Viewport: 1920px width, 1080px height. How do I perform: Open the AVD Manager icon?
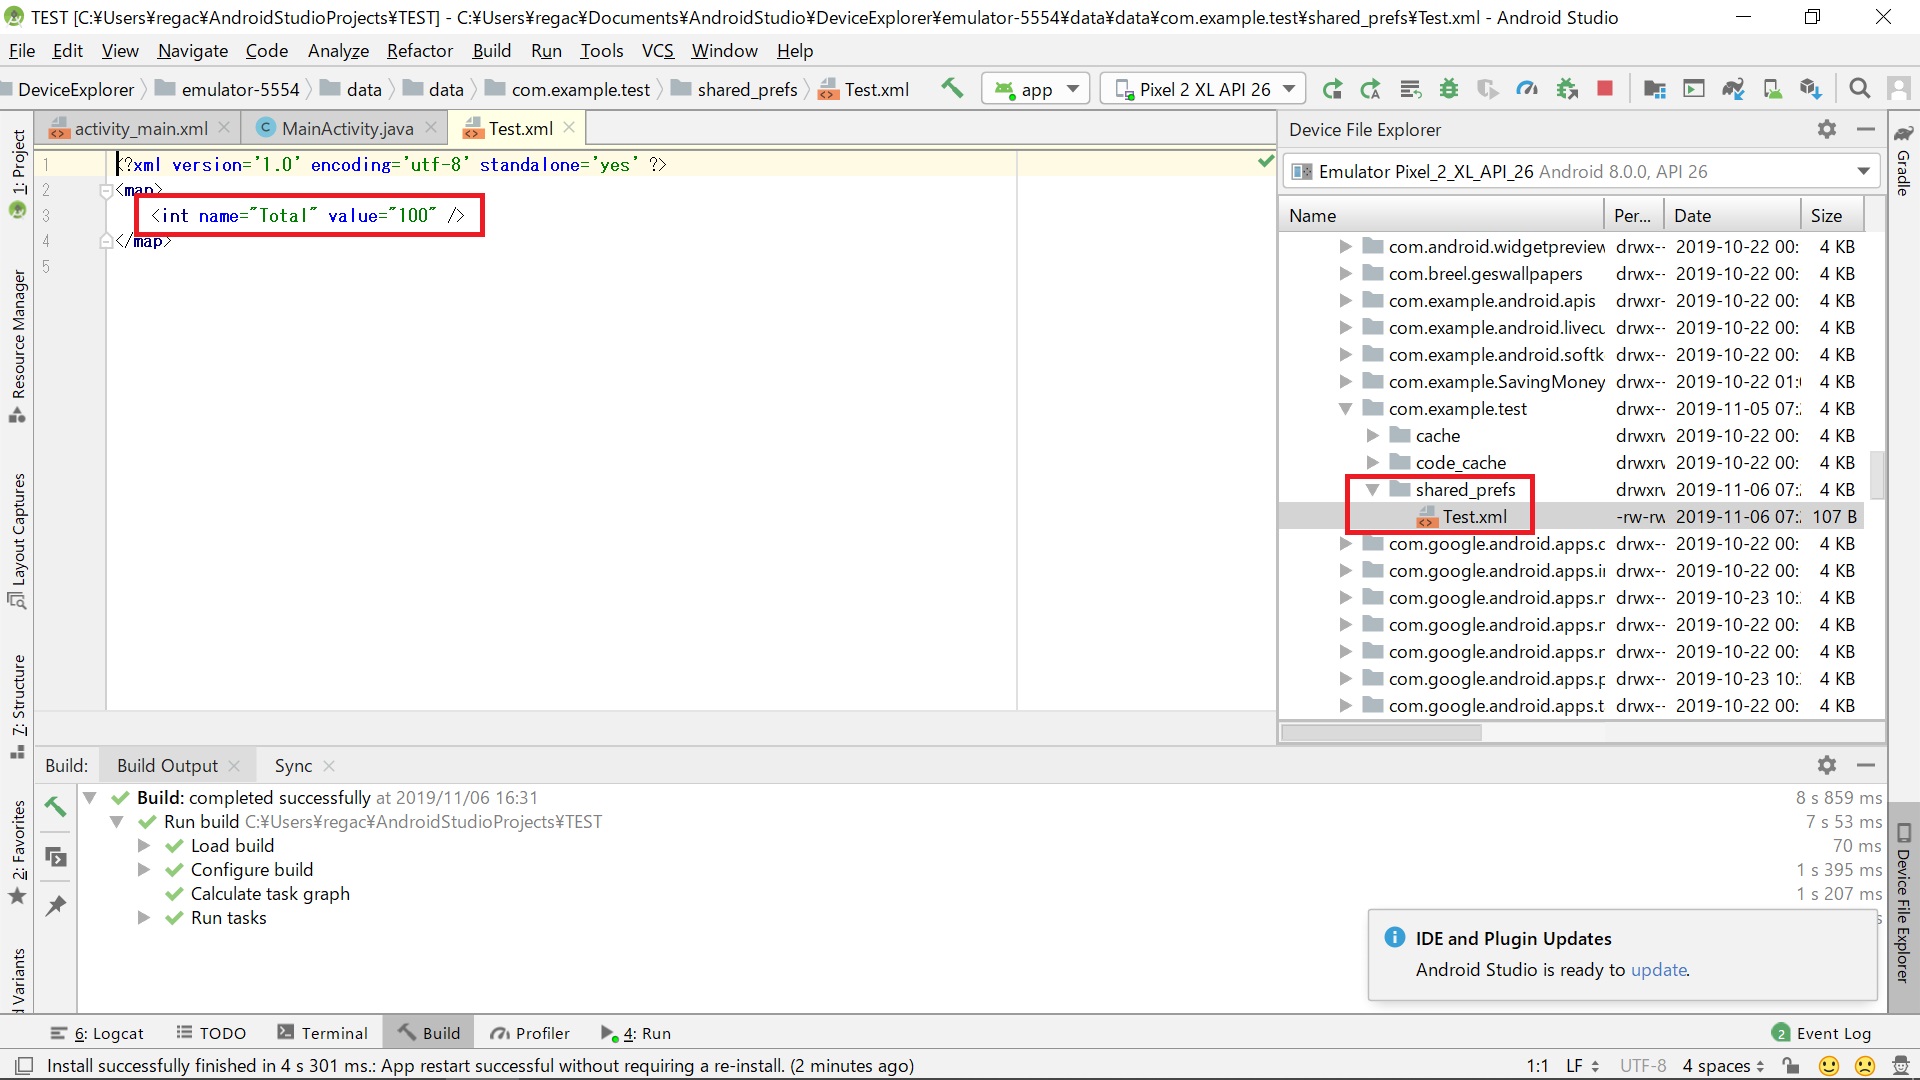point(1772,89)
